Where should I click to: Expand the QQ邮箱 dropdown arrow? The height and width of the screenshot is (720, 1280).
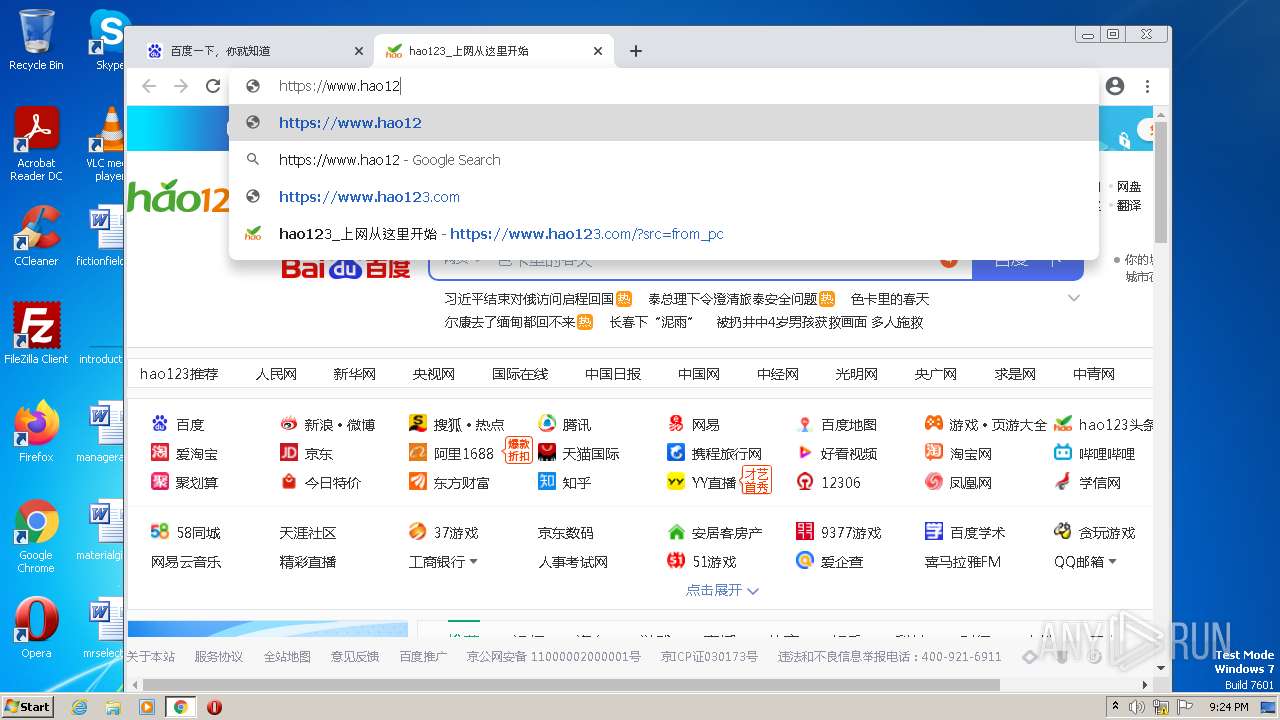coord(1112,562)
